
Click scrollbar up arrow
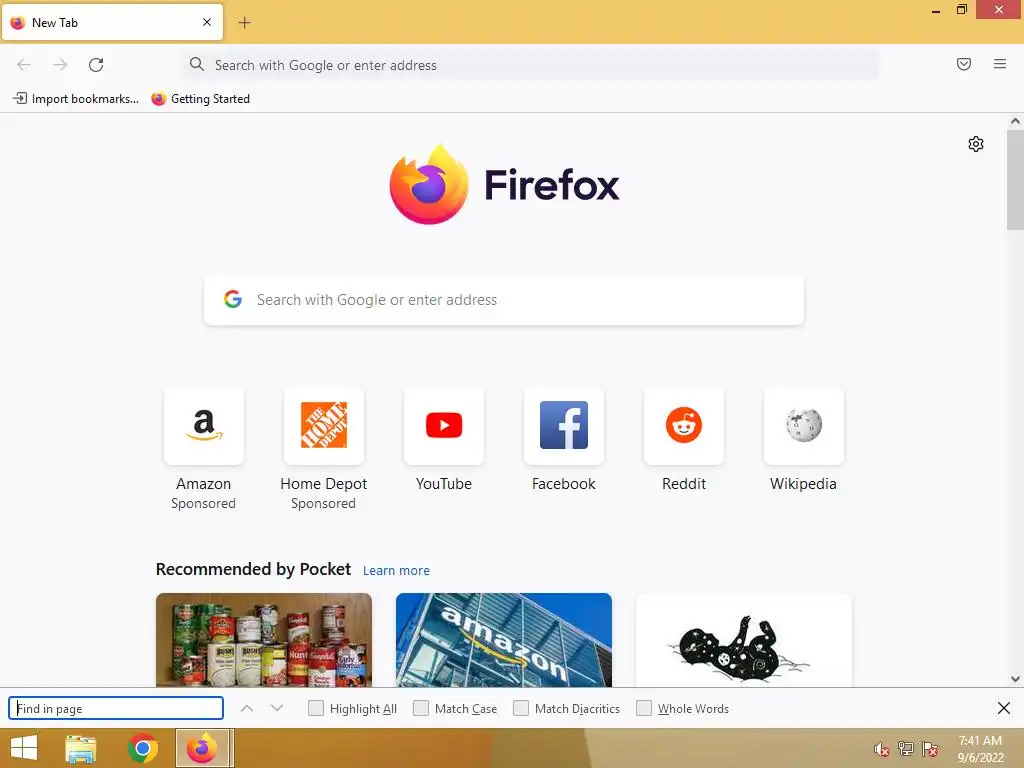click(1015, 121)
